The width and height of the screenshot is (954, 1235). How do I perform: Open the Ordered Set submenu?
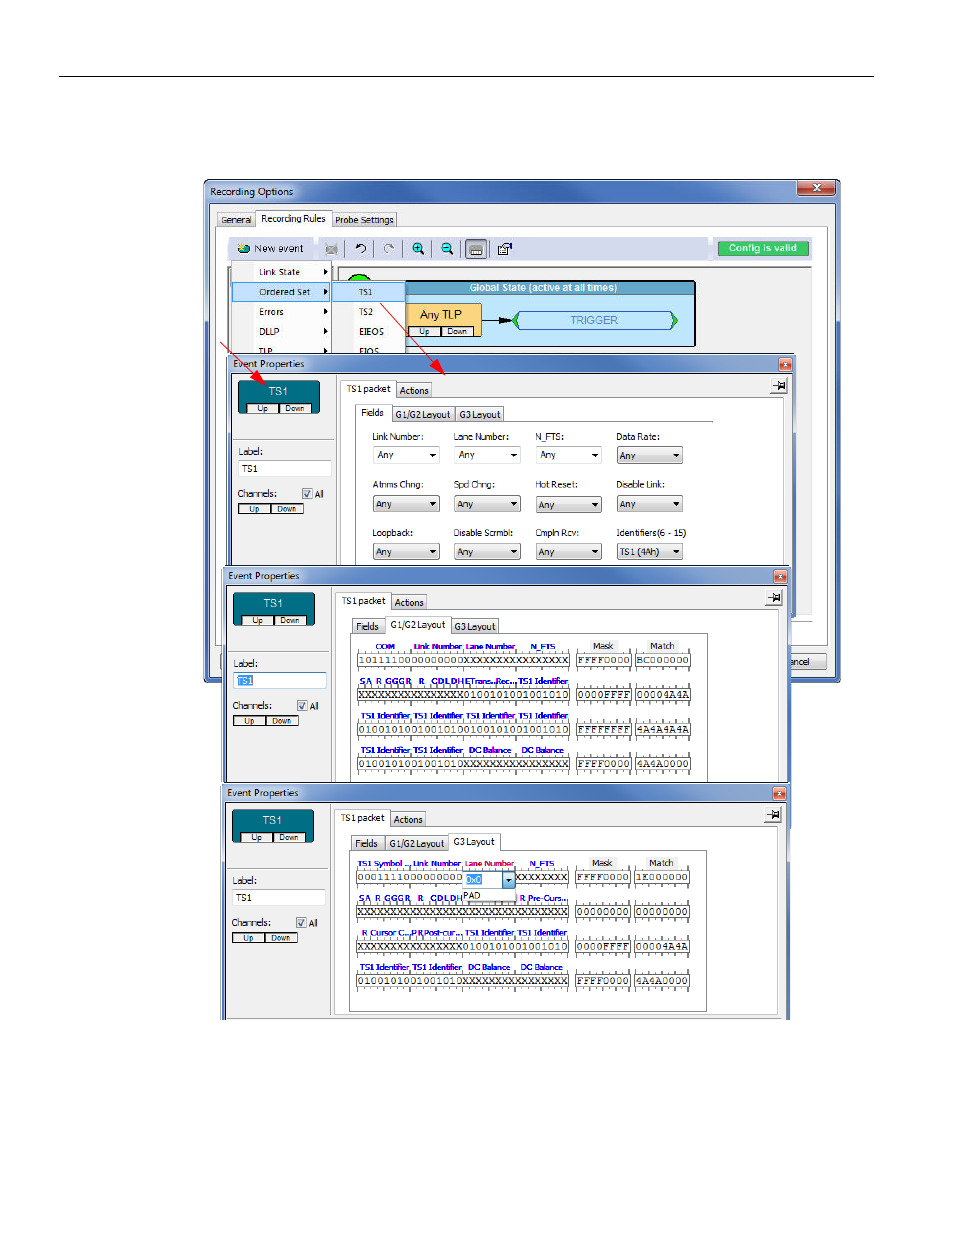pos(281,292)
